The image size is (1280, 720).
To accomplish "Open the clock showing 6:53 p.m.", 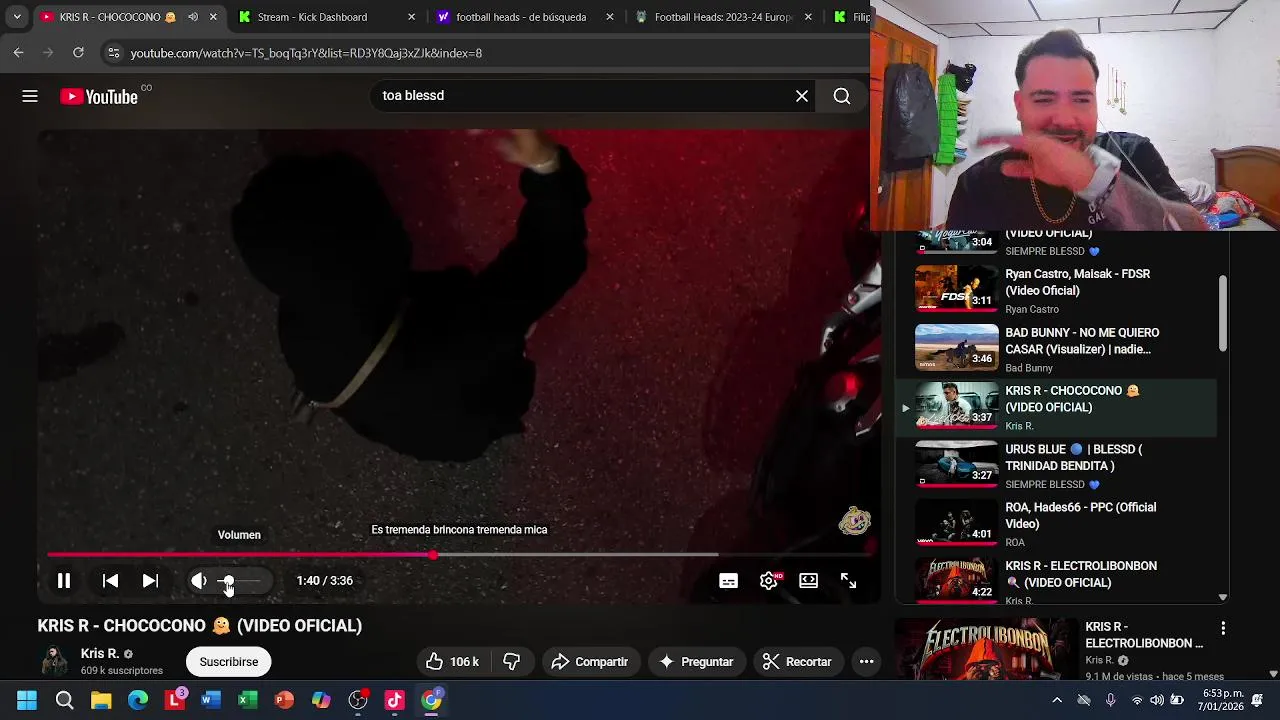I will (1222, 700).
